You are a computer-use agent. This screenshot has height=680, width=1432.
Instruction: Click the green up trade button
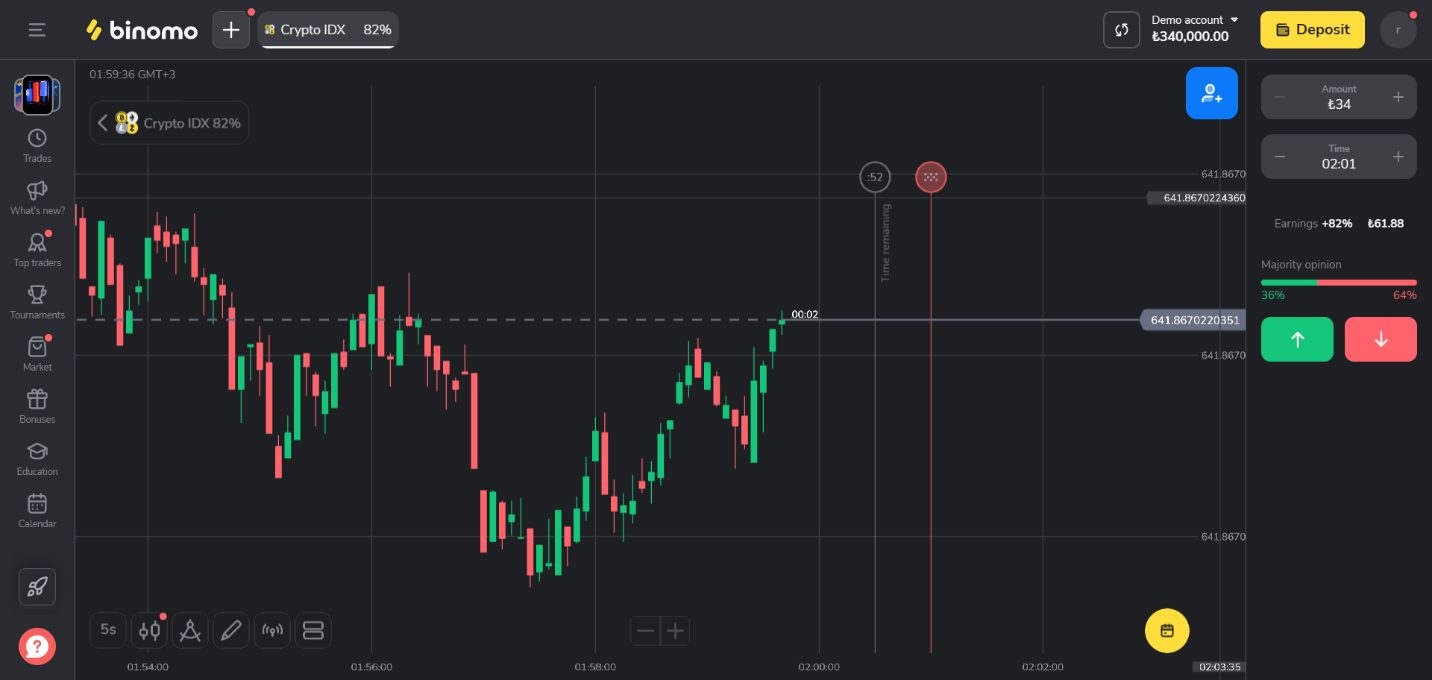tap(1297, 339)
